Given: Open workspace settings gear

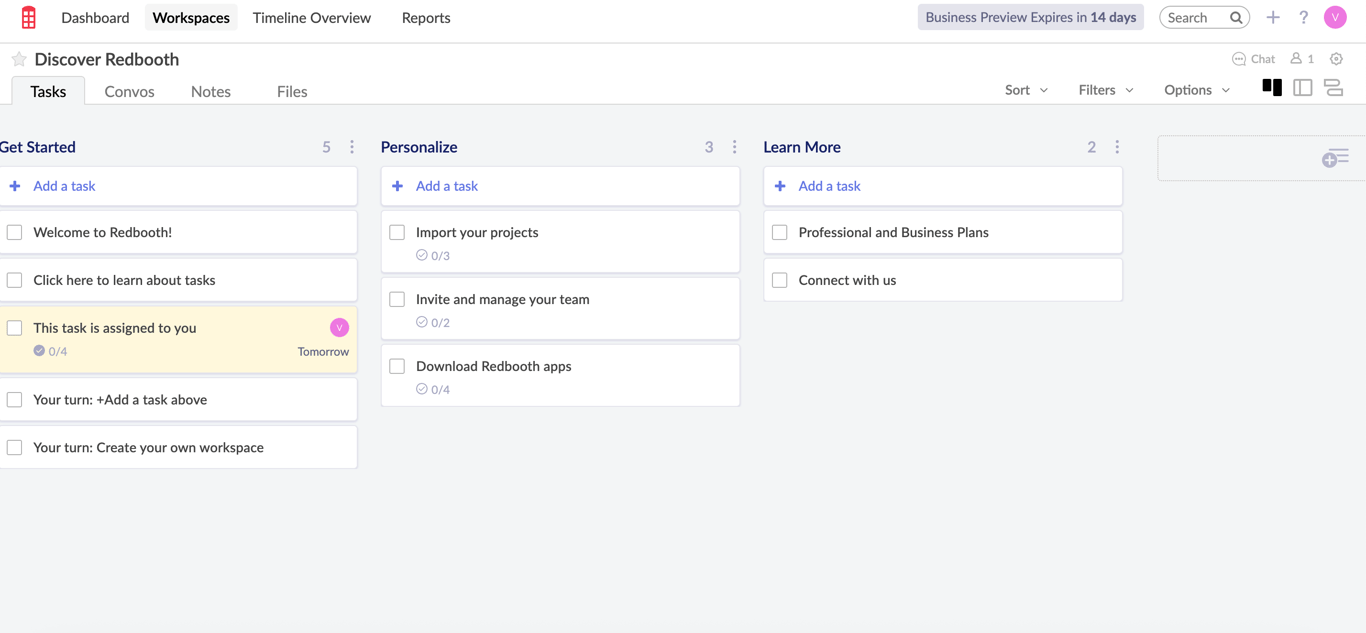Looking at the screenshot, I should click(1336, 59).
